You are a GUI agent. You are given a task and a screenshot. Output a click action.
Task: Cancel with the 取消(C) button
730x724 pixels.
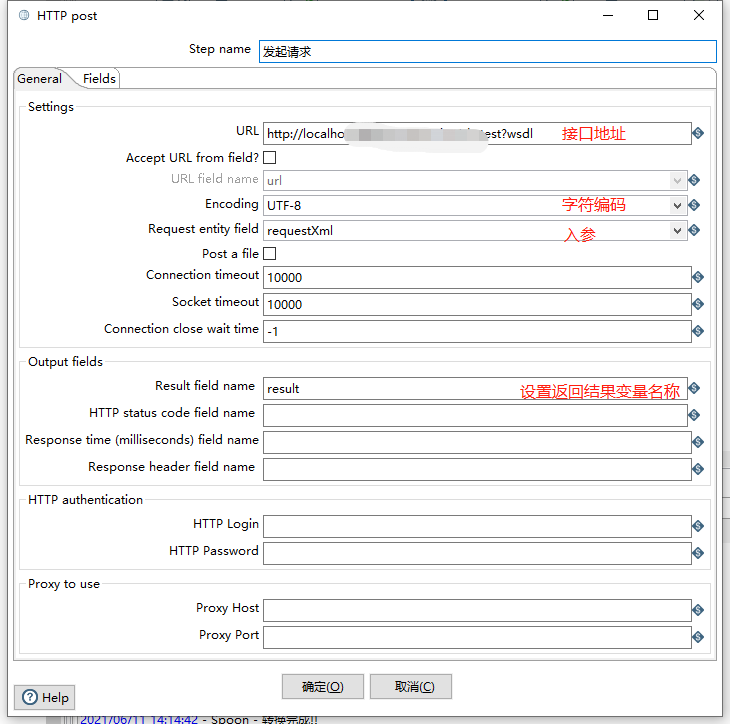coord(411,687)
